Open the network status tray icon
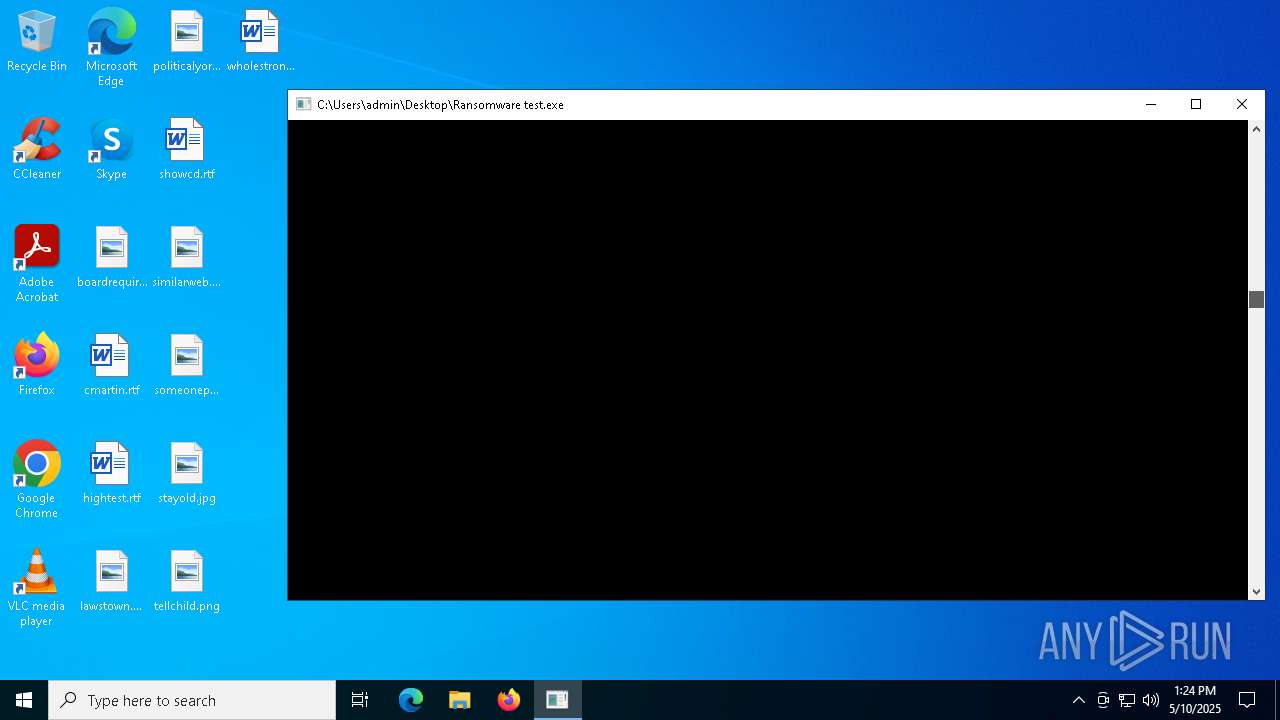Viewport: 1280px width, 720px height. pyautogui.click(x=1127, y=700)
